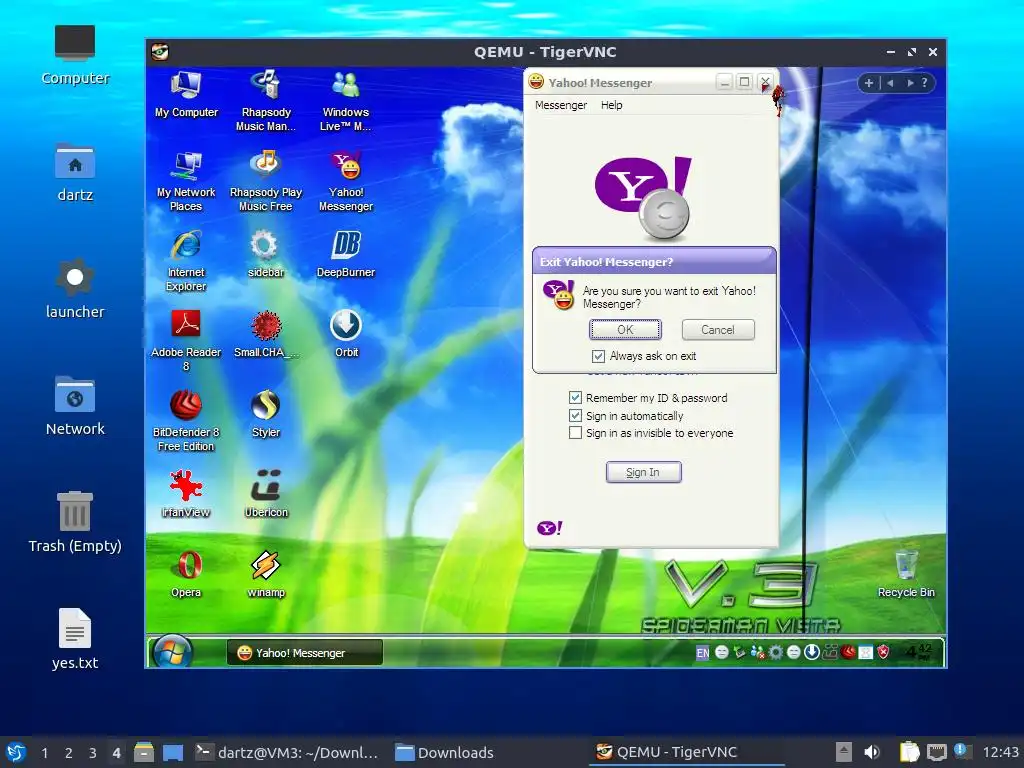Open Windows Live Messenger tray icon
This screenshot has height=768, width=1024.
[x=758, y=652]
